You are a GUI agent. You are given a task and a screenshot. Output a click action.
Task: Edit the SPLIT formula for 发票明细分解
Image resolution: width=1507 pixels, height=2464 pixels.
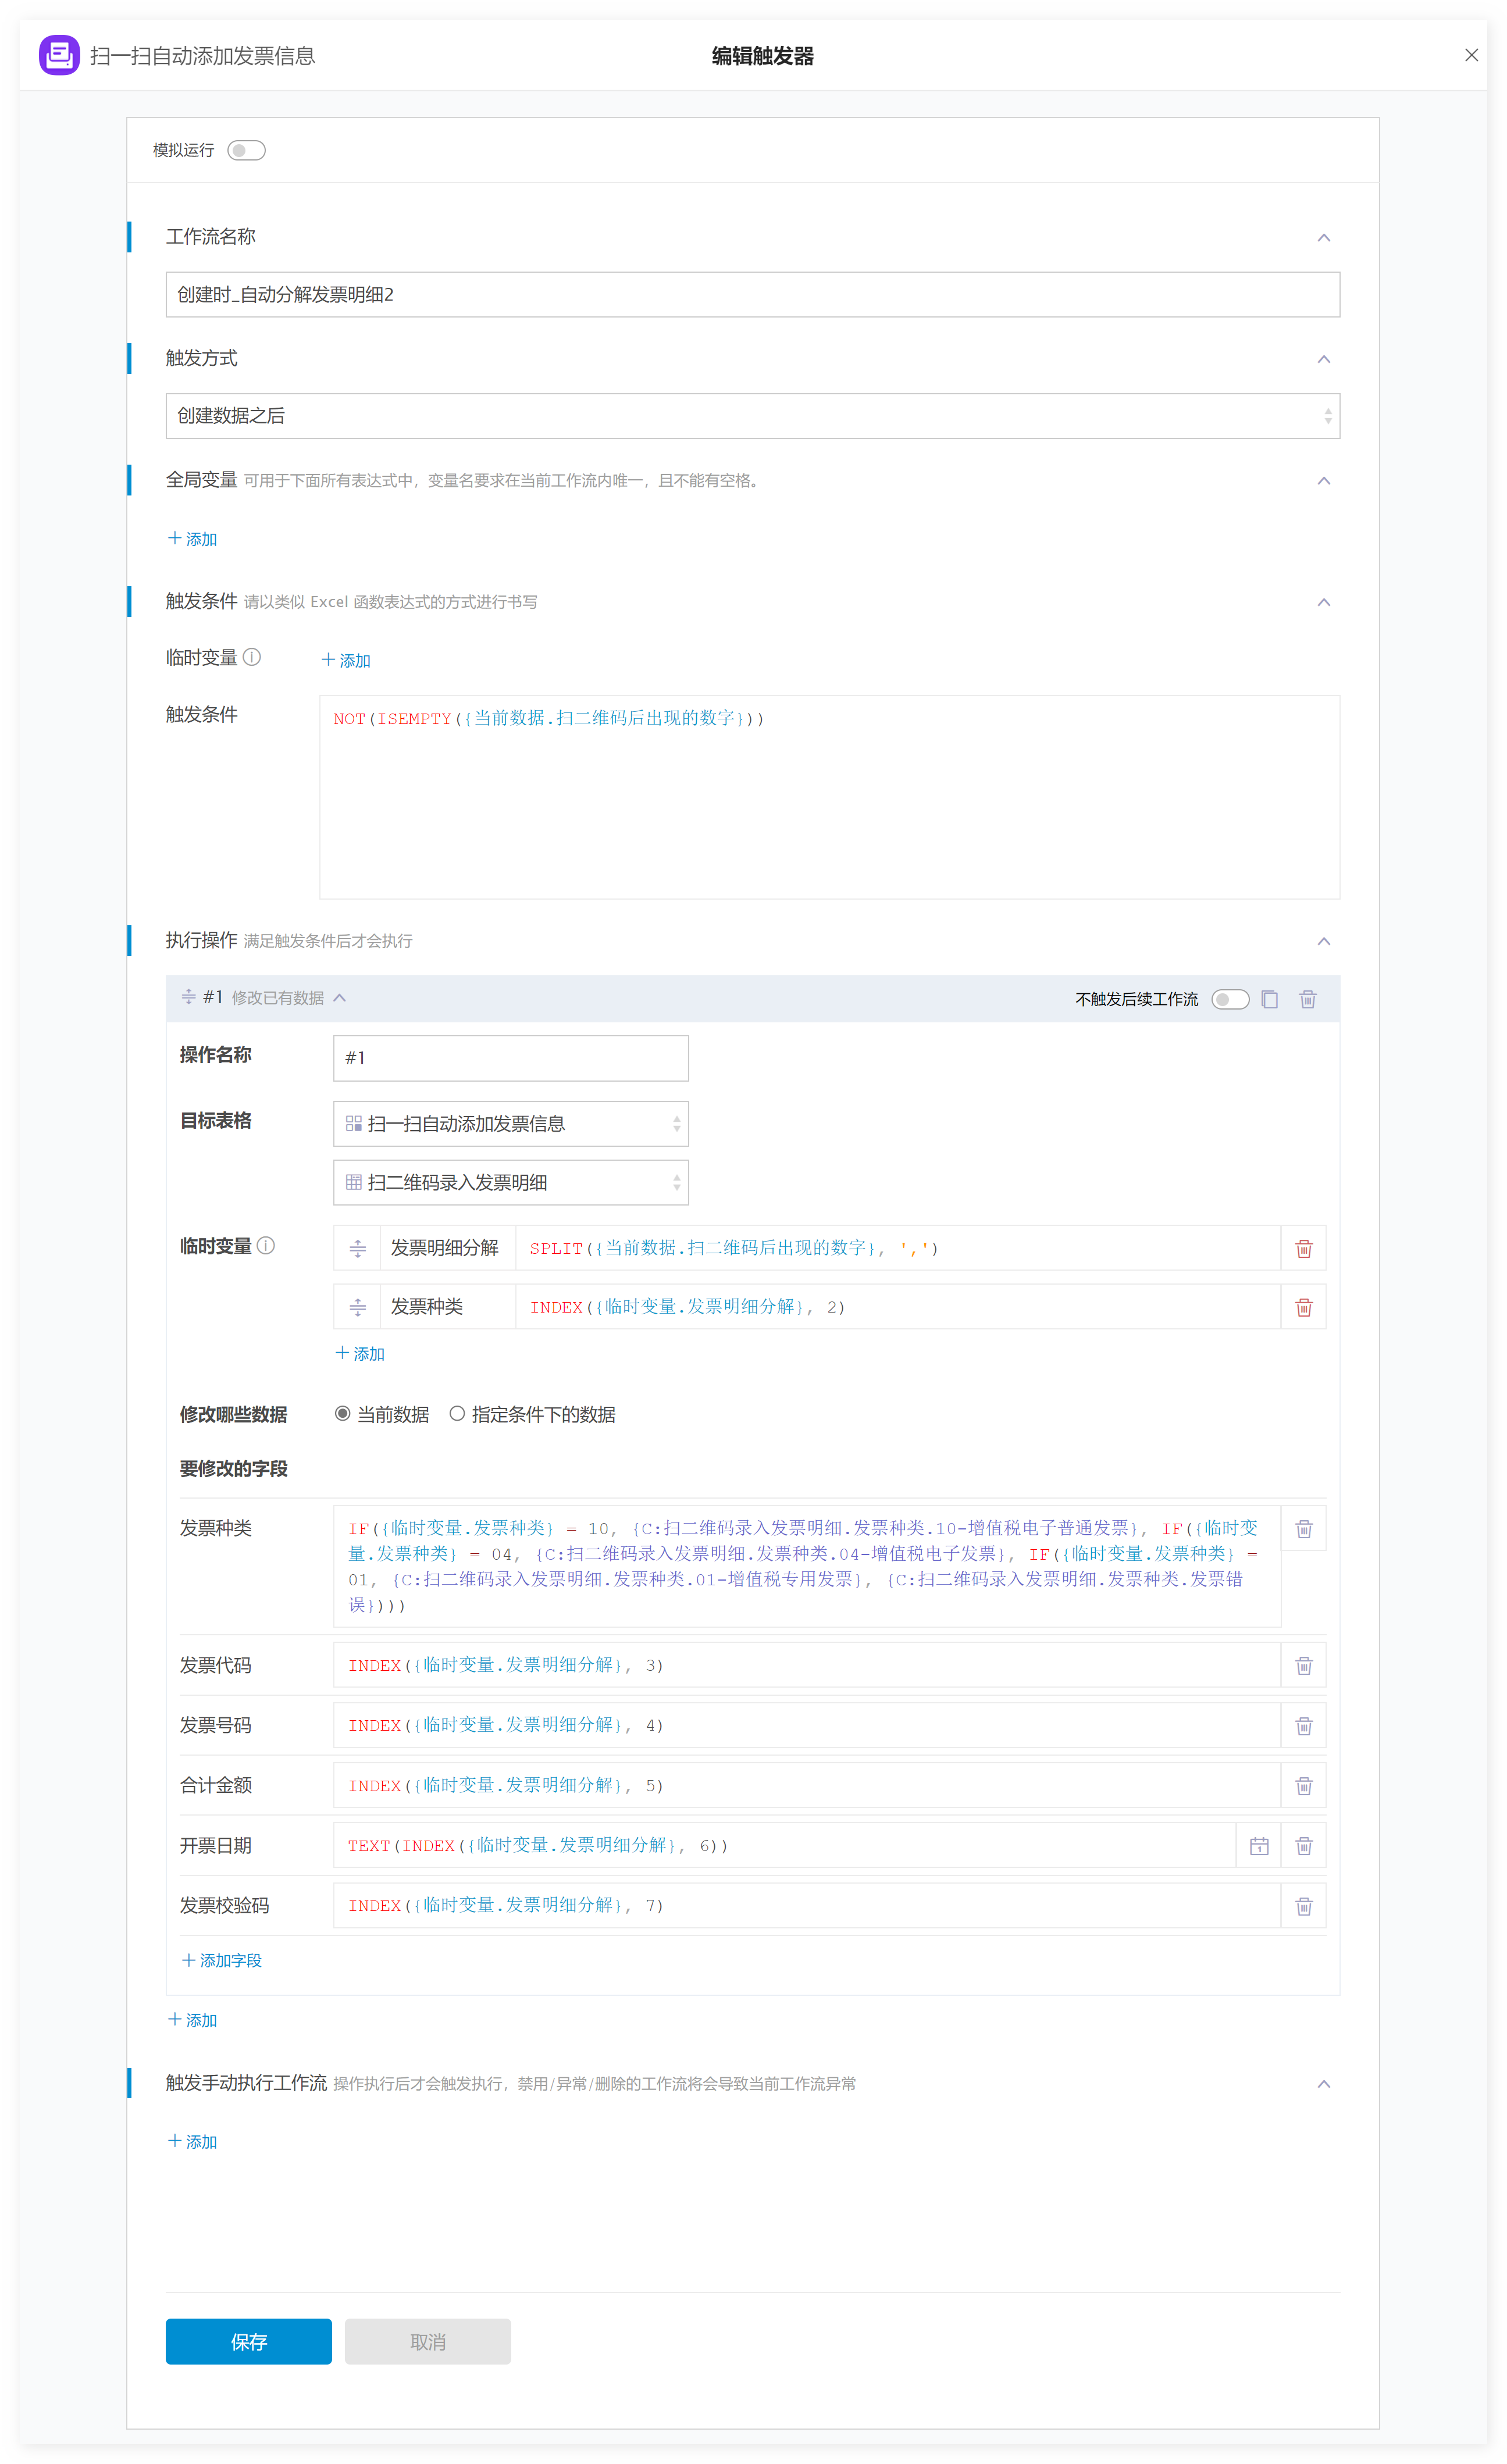898,1248
